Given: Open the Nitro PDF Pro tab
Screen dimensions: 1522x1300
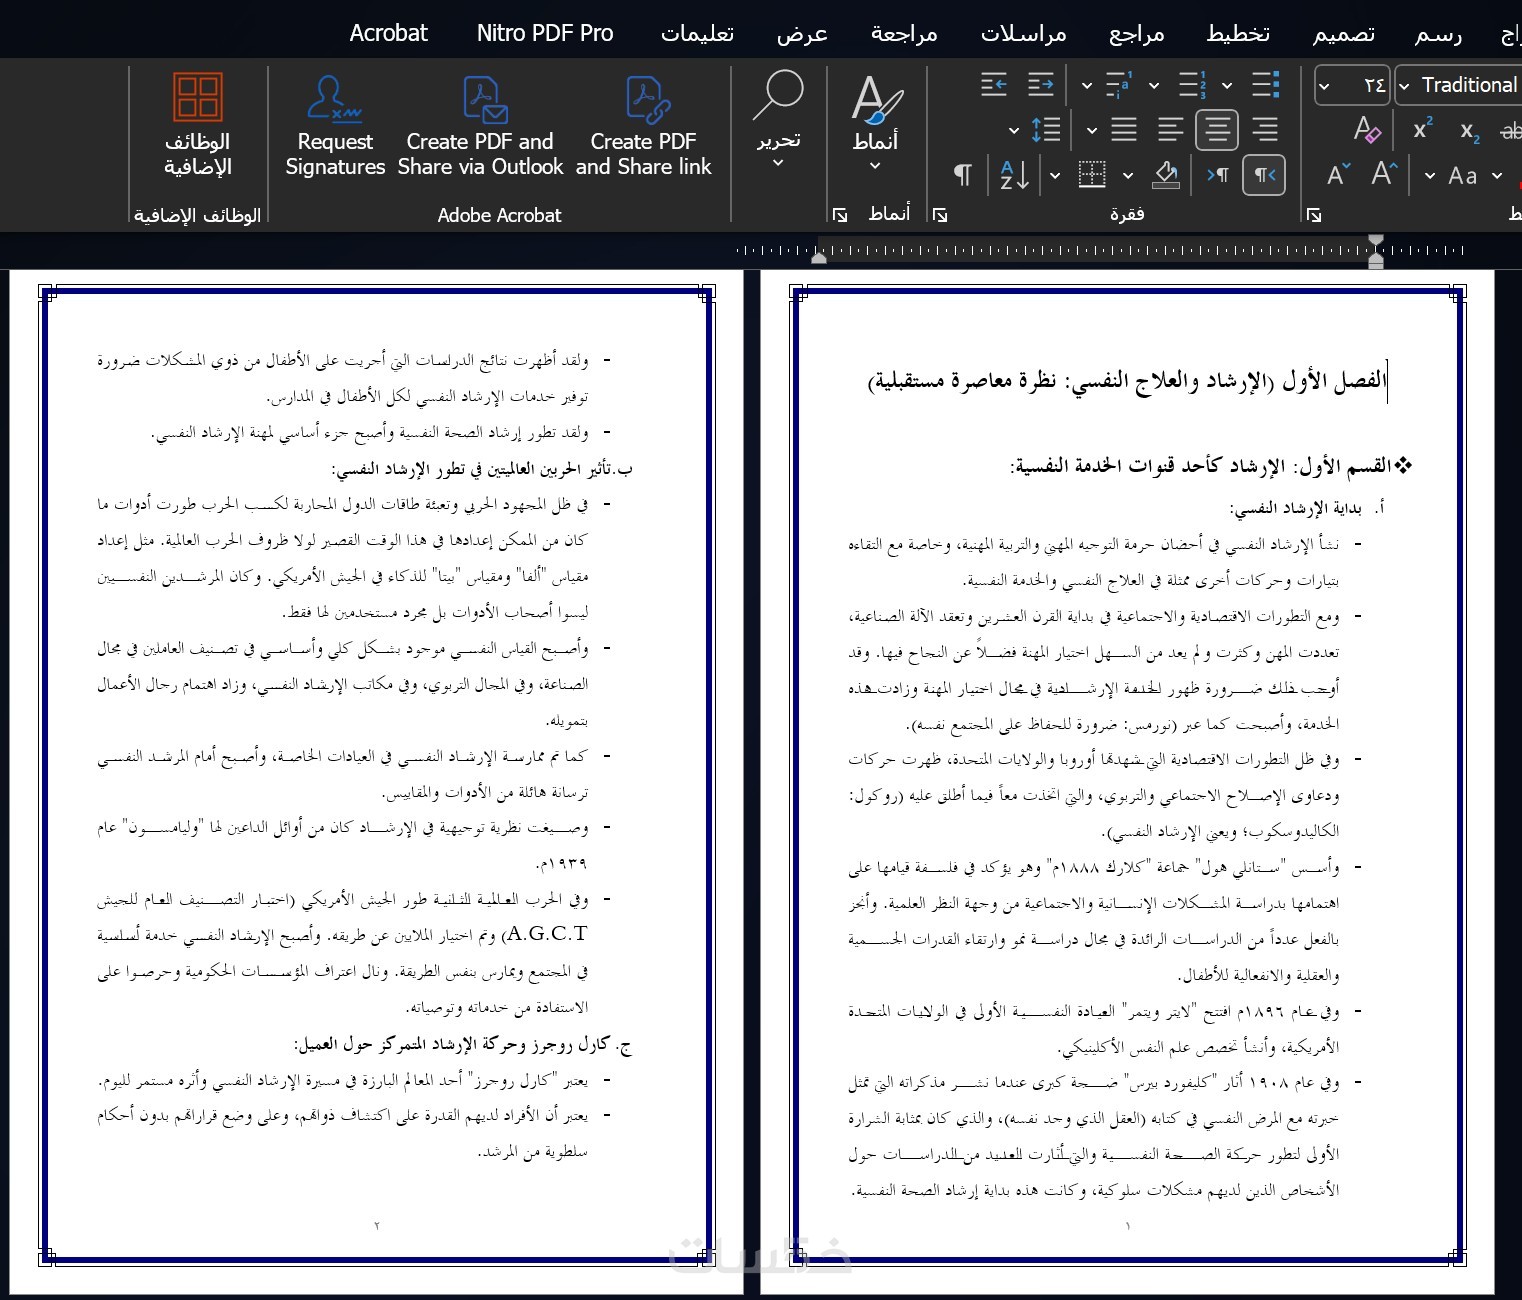Looking at the screenshot, I should point(545,33).
